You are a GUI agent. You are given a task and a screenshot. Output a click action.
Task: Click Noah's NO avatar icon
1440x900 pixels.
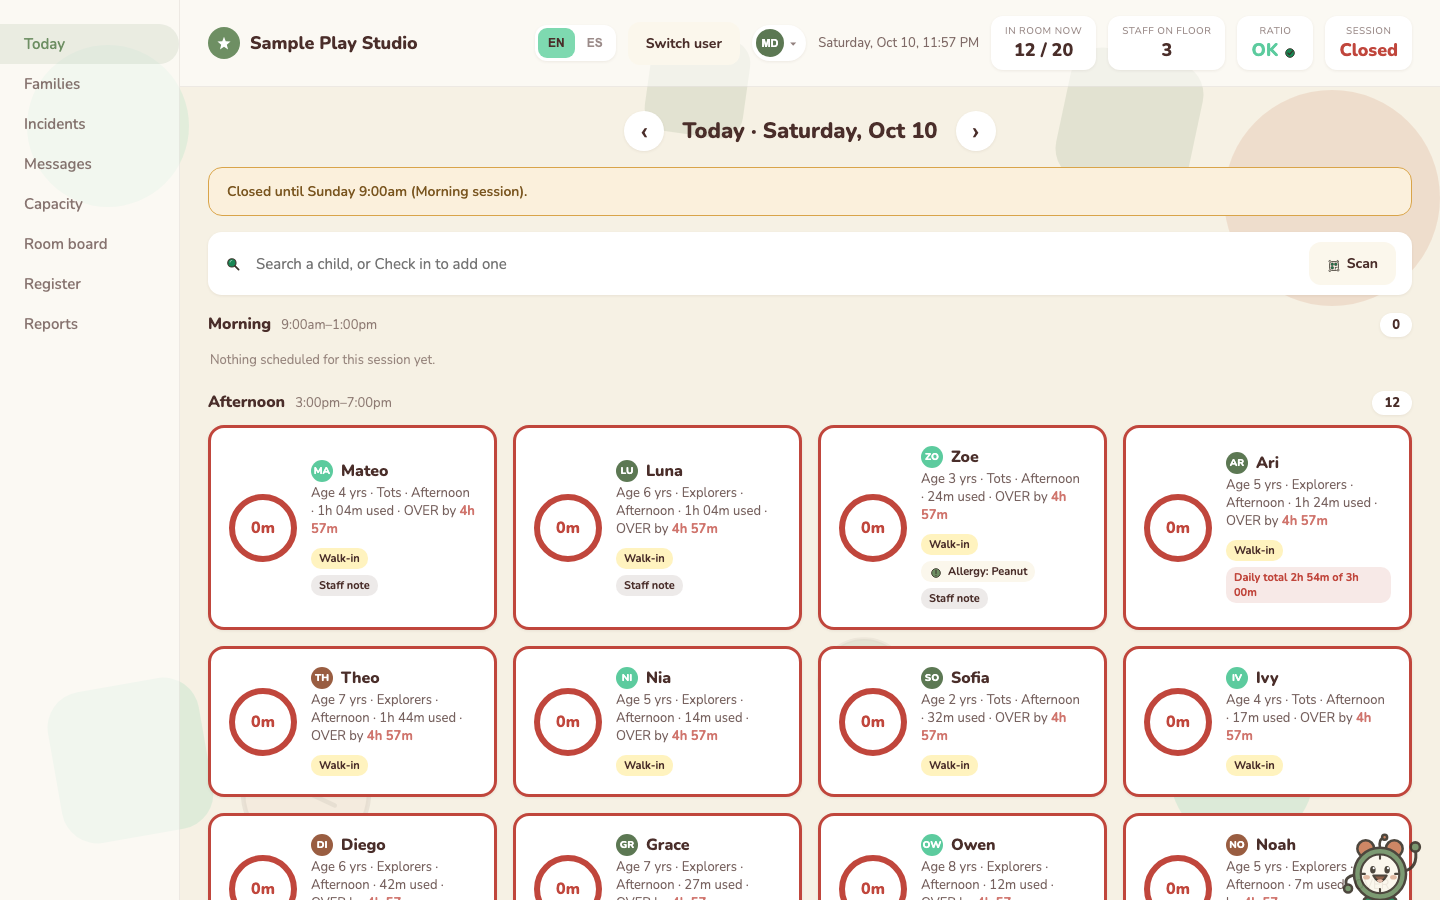1237,845
